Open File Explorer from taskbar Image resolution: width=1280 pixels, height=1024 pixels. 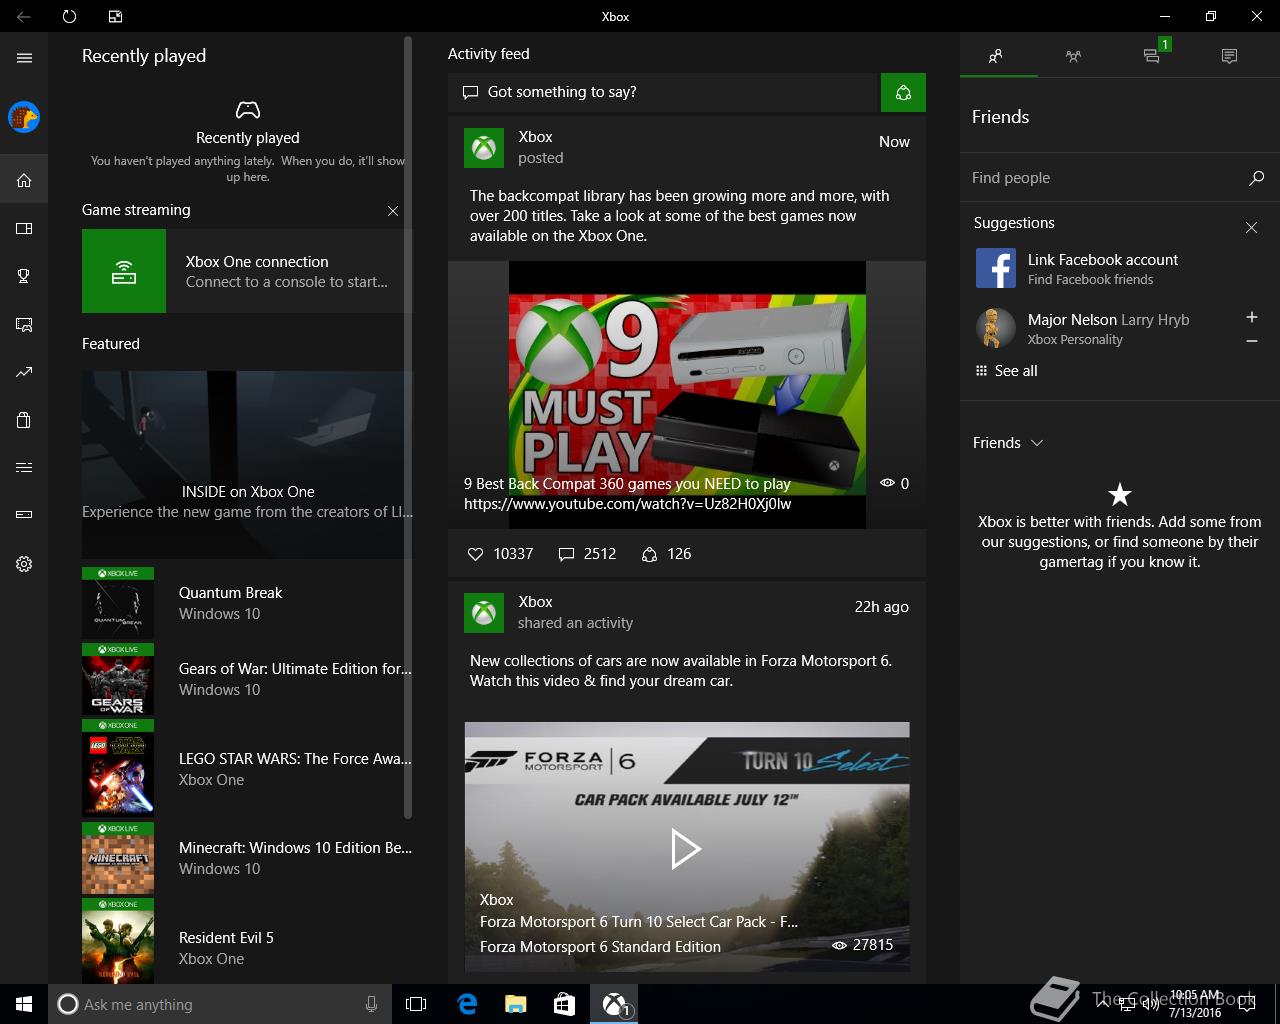click(516, 1004)
